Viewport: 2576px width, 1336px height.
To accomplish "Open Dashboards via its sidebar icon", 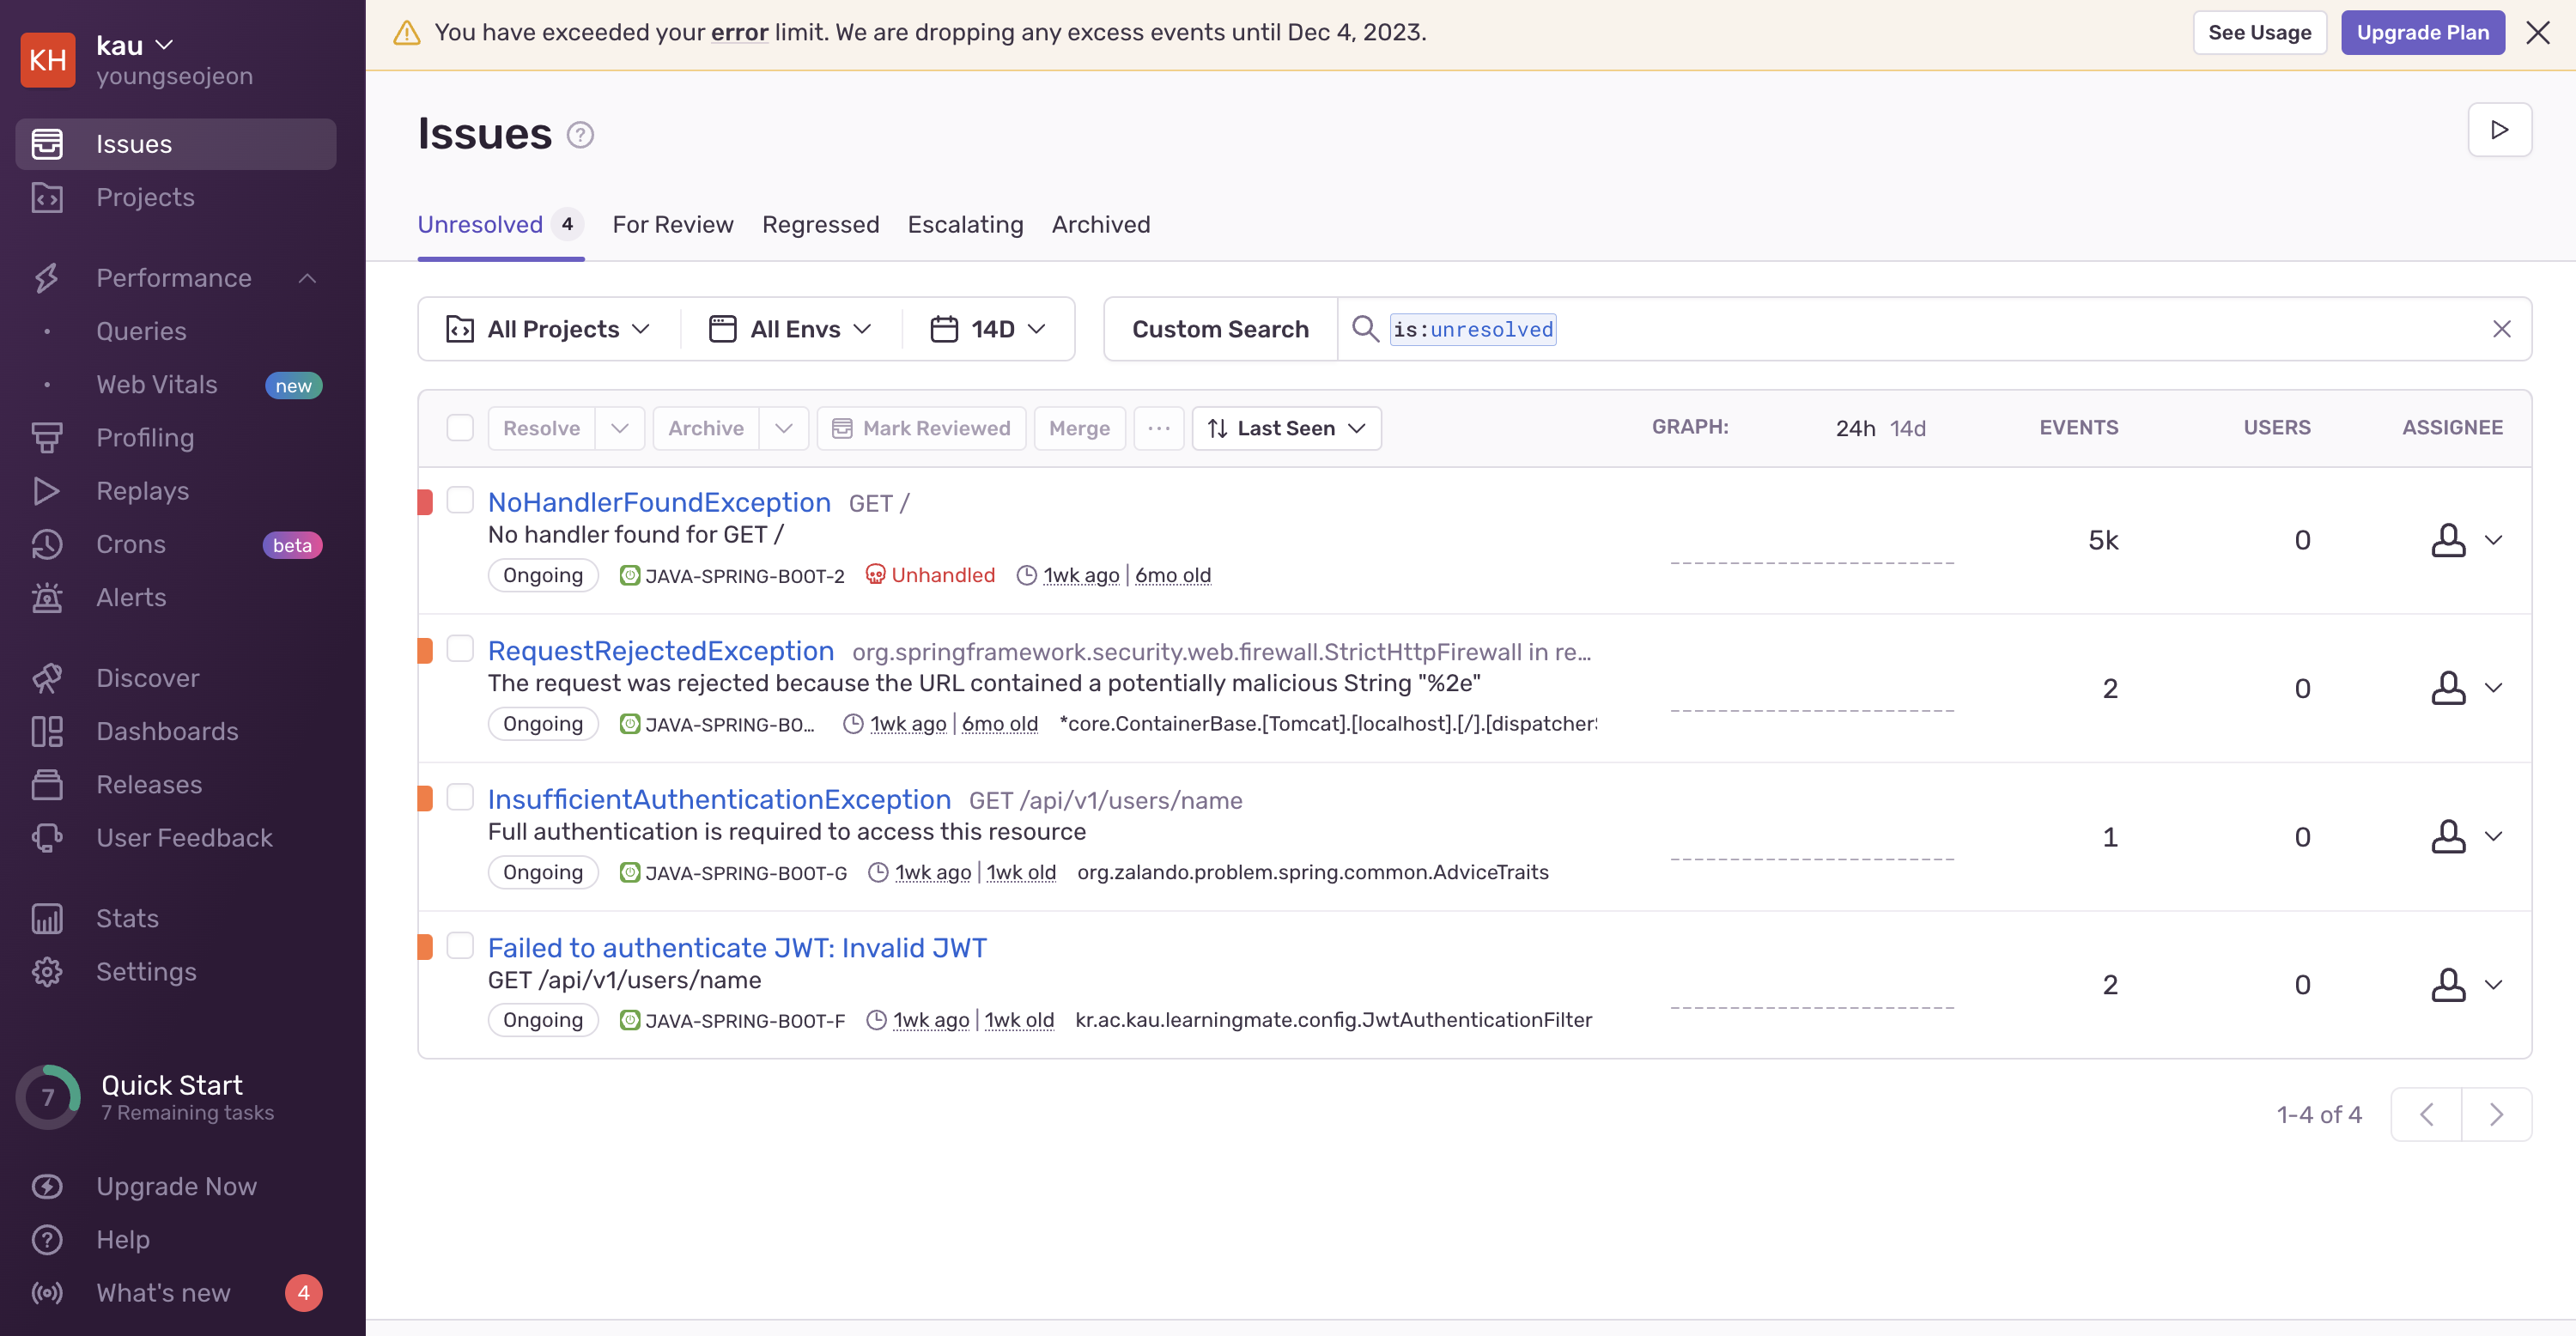I will (x=47, y=731).
